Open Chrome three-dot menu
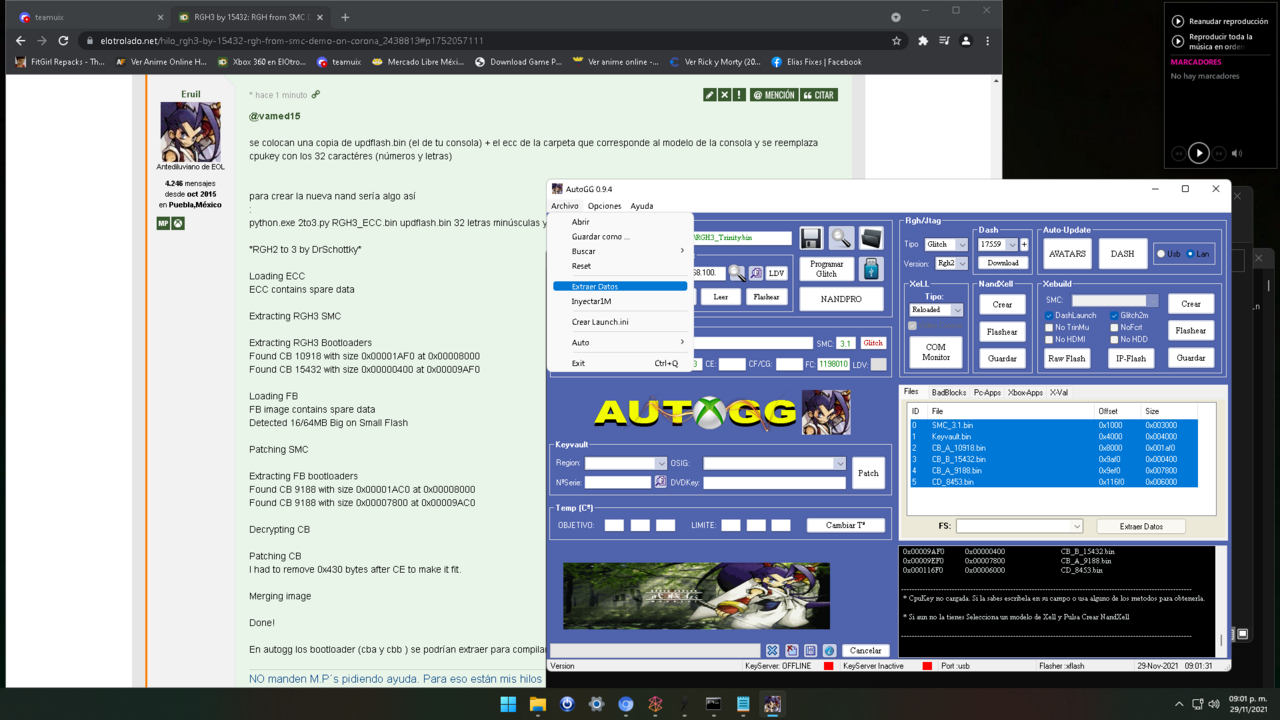The image size is (1280, 720). [987, 41]
